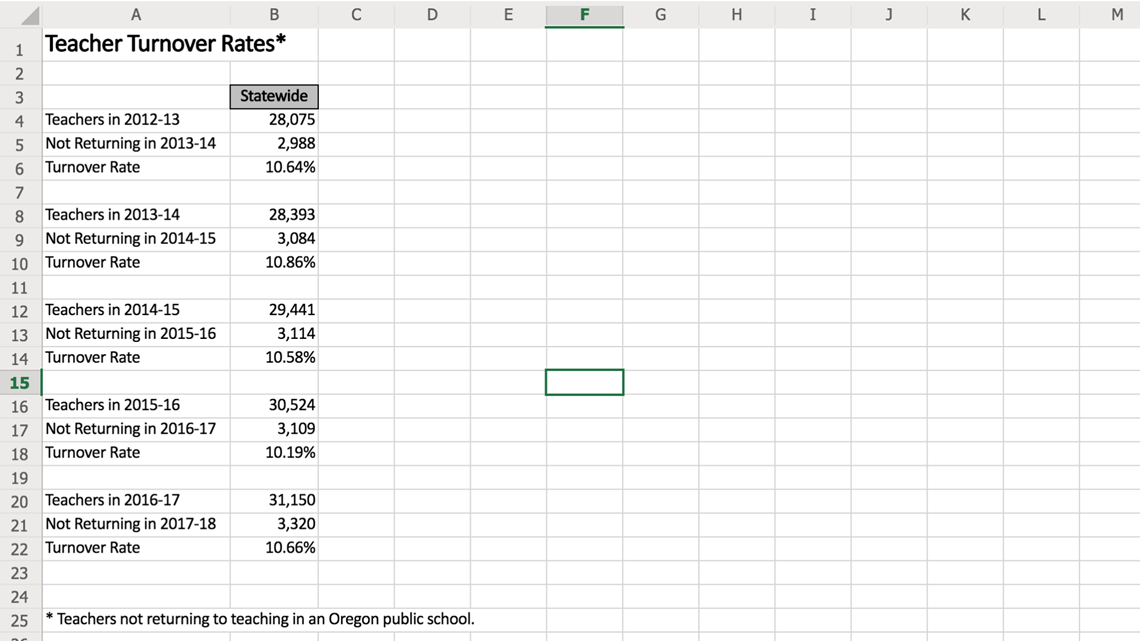Click 'Not Returning in 2015-16' label

click(x=131, y=334)
